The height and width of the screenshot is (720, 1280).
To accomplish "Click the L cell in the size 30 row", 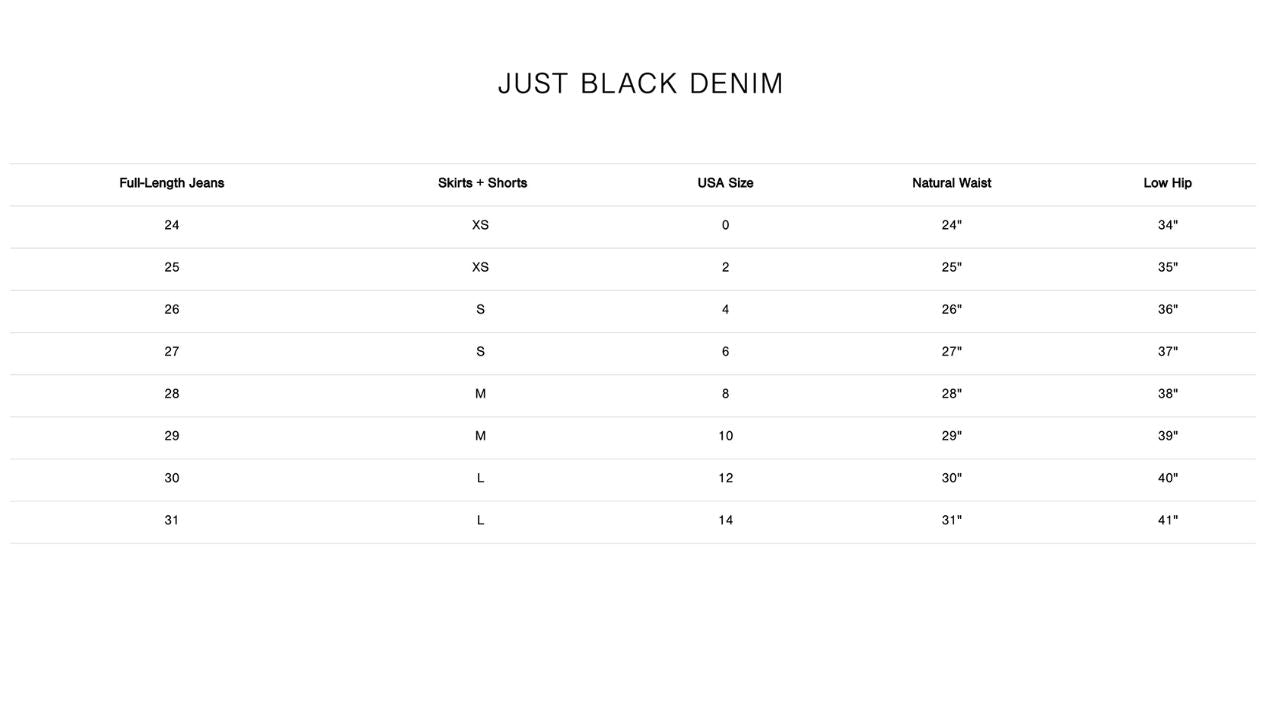I will pos(480,478).
